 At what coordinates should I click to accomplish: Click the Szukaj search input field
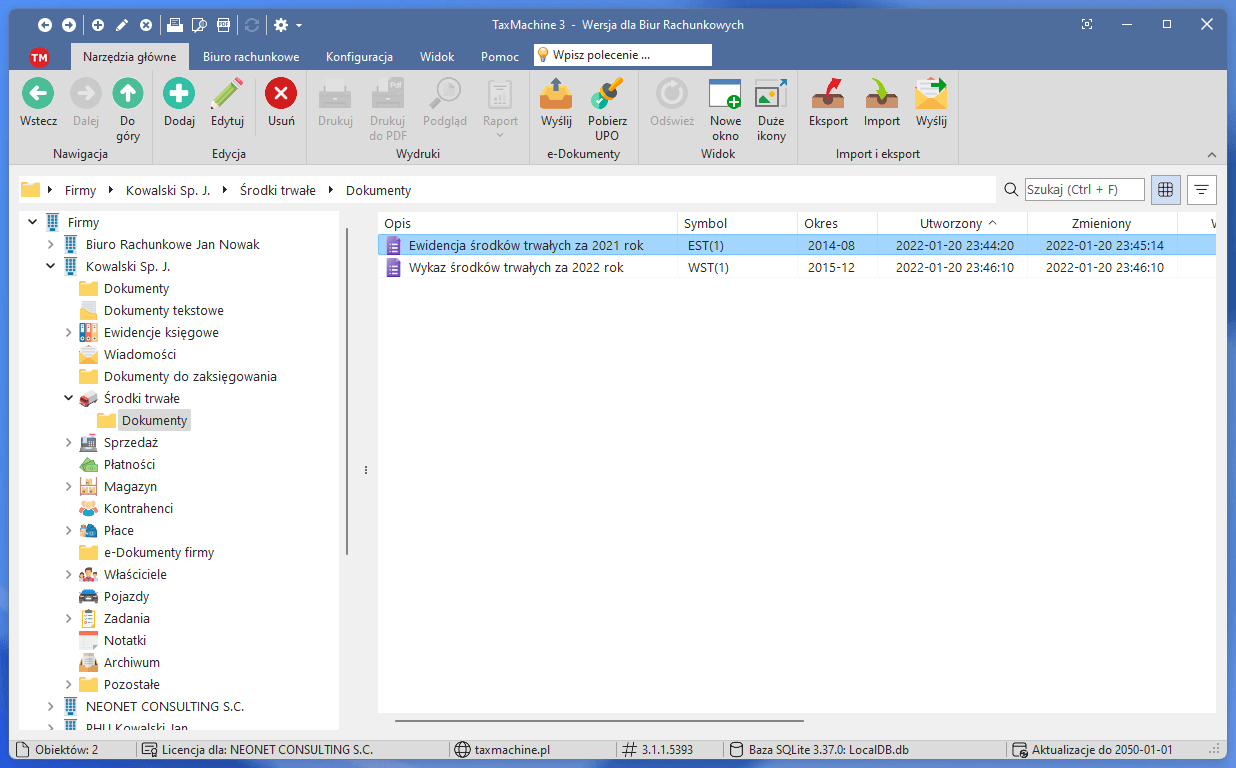1084,190
